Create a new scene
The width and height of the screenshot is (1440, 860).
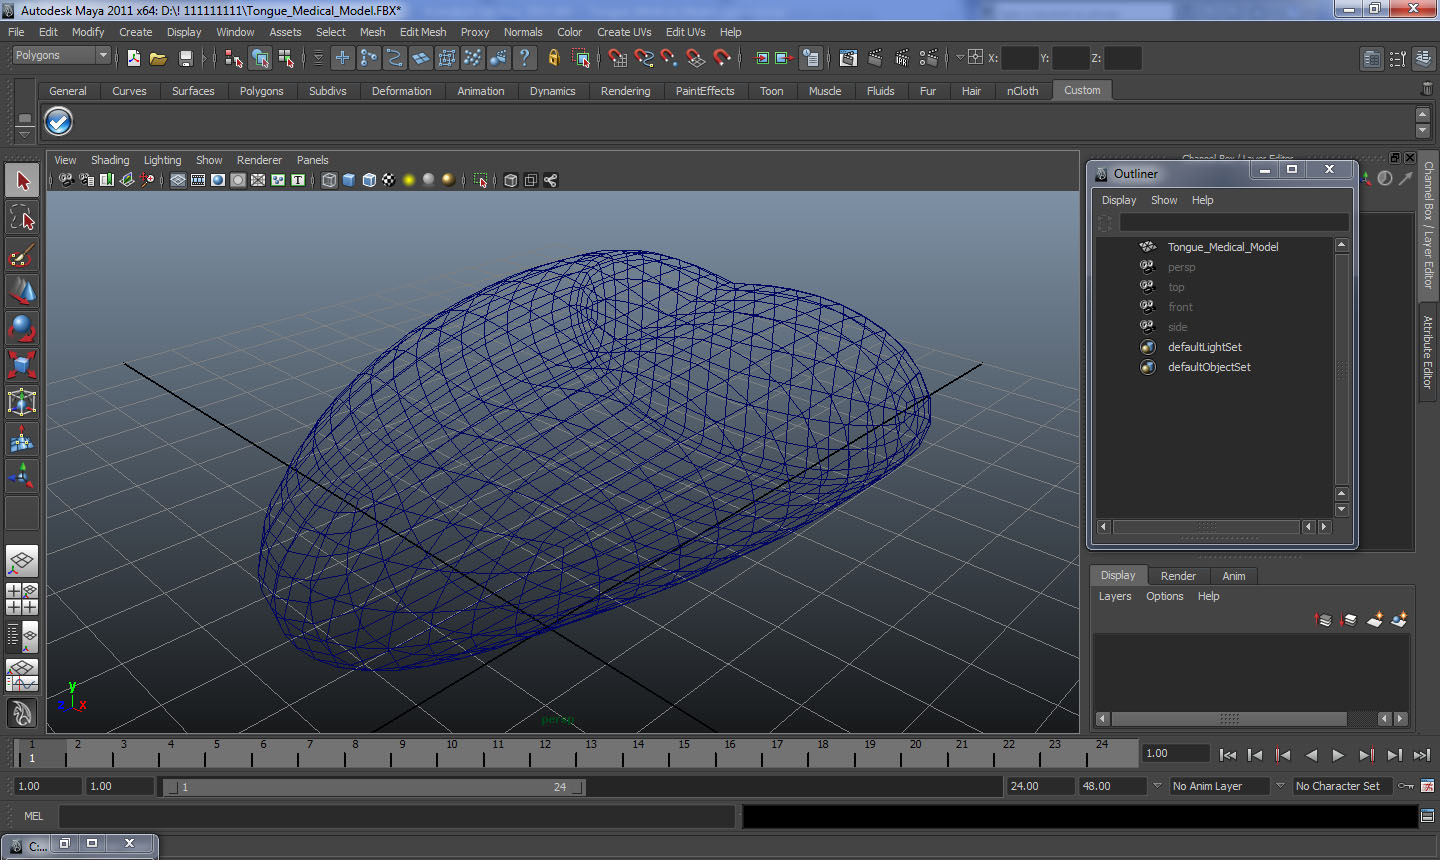(134, 58)
